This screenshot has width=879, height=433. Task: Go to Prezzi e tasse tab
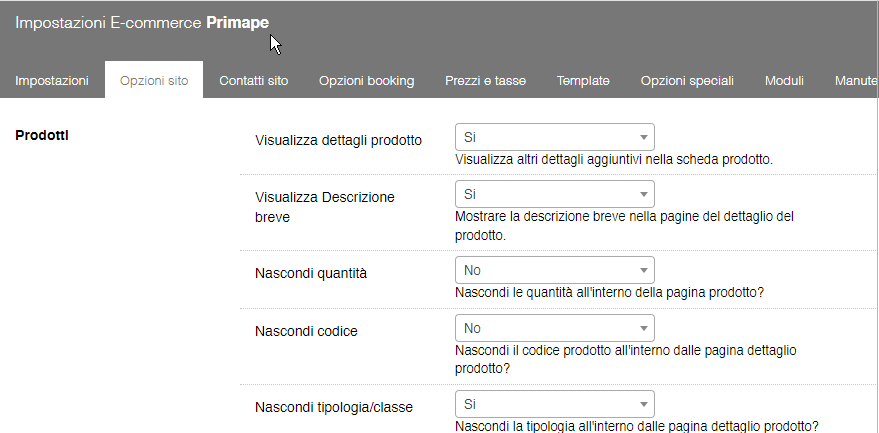[485, 81]
